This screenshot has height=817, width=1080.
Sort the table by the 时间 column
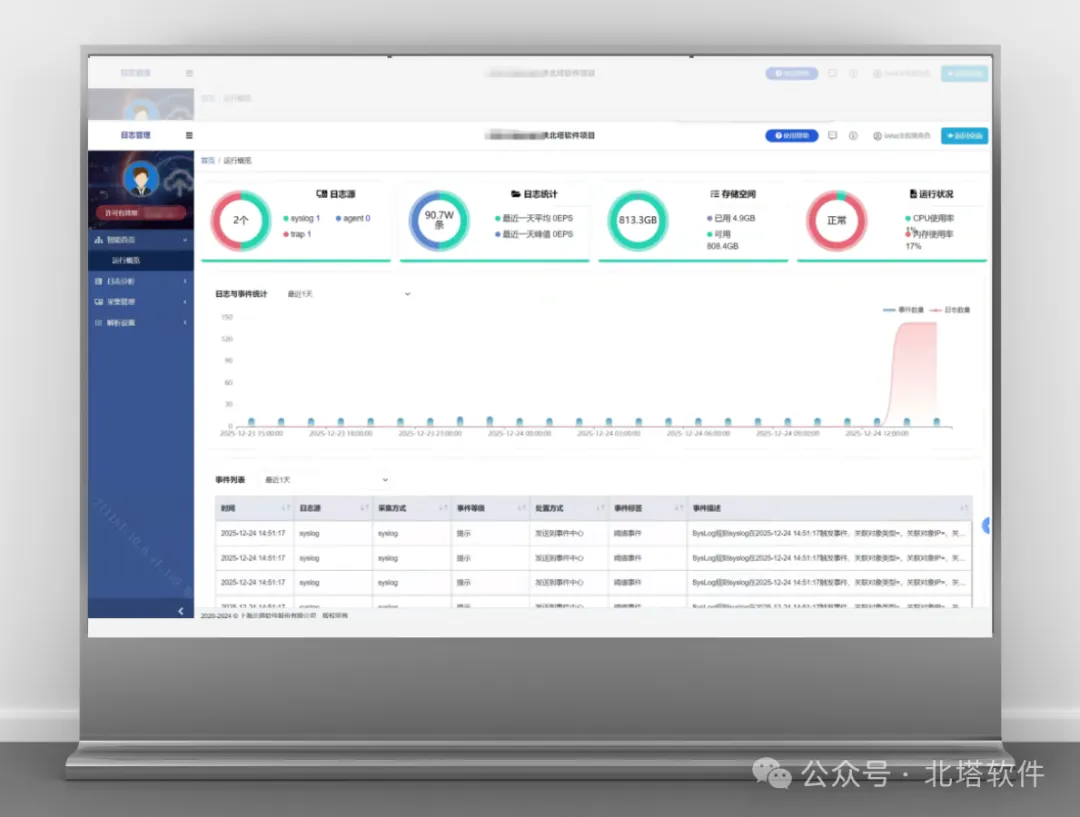pos(286,508)
